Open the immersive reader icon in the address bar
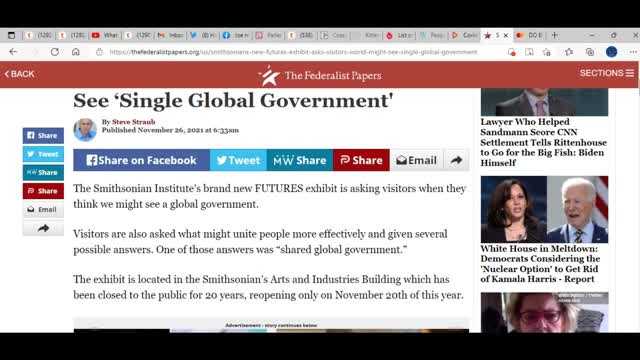 pyautogui.click(x=529, y=52)
